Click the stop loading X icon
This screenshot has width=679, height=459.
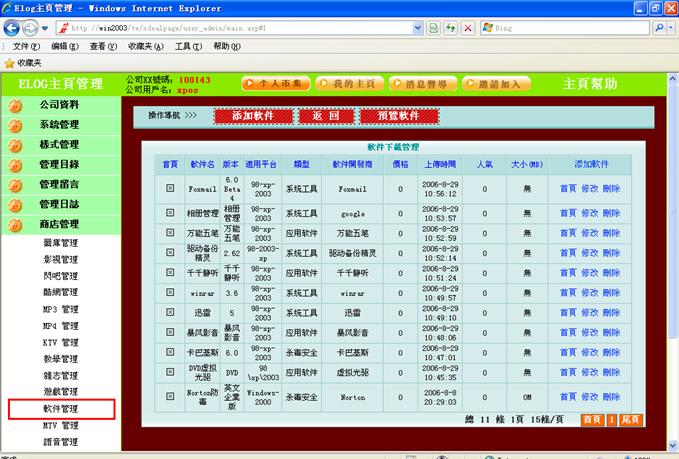467,28
